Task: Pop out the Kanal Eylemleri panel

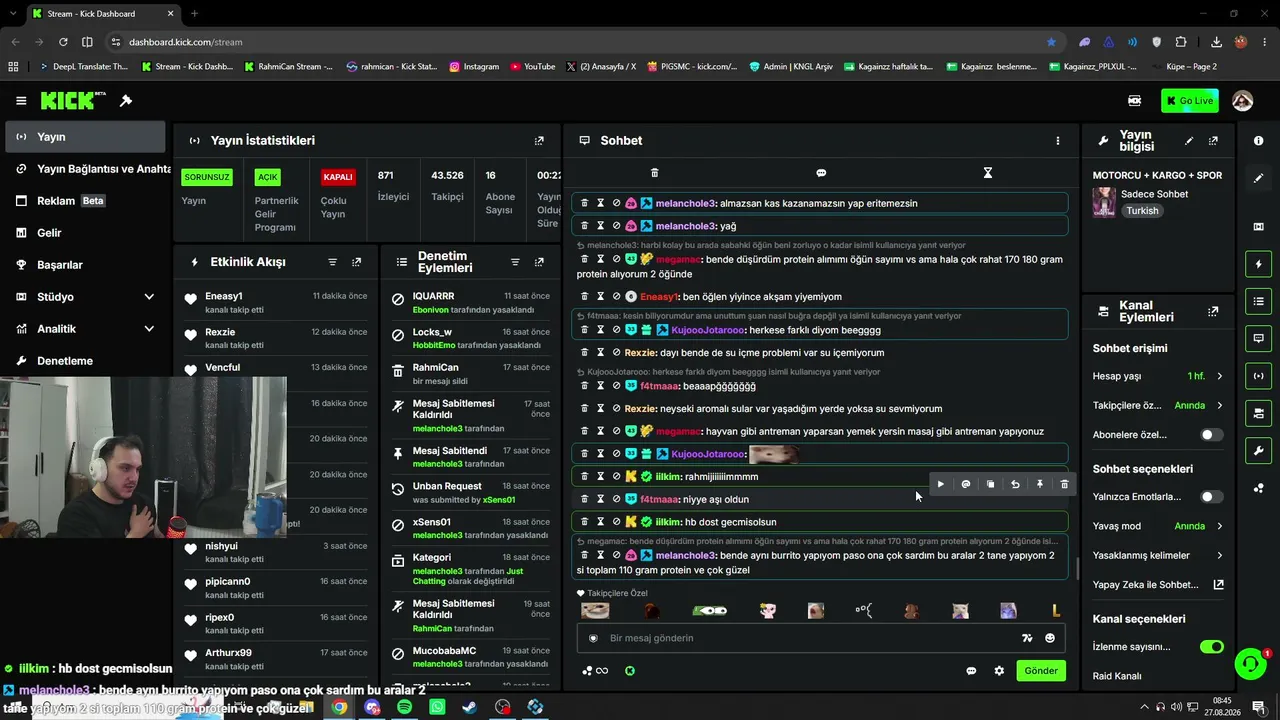Action: [1213, 312]
